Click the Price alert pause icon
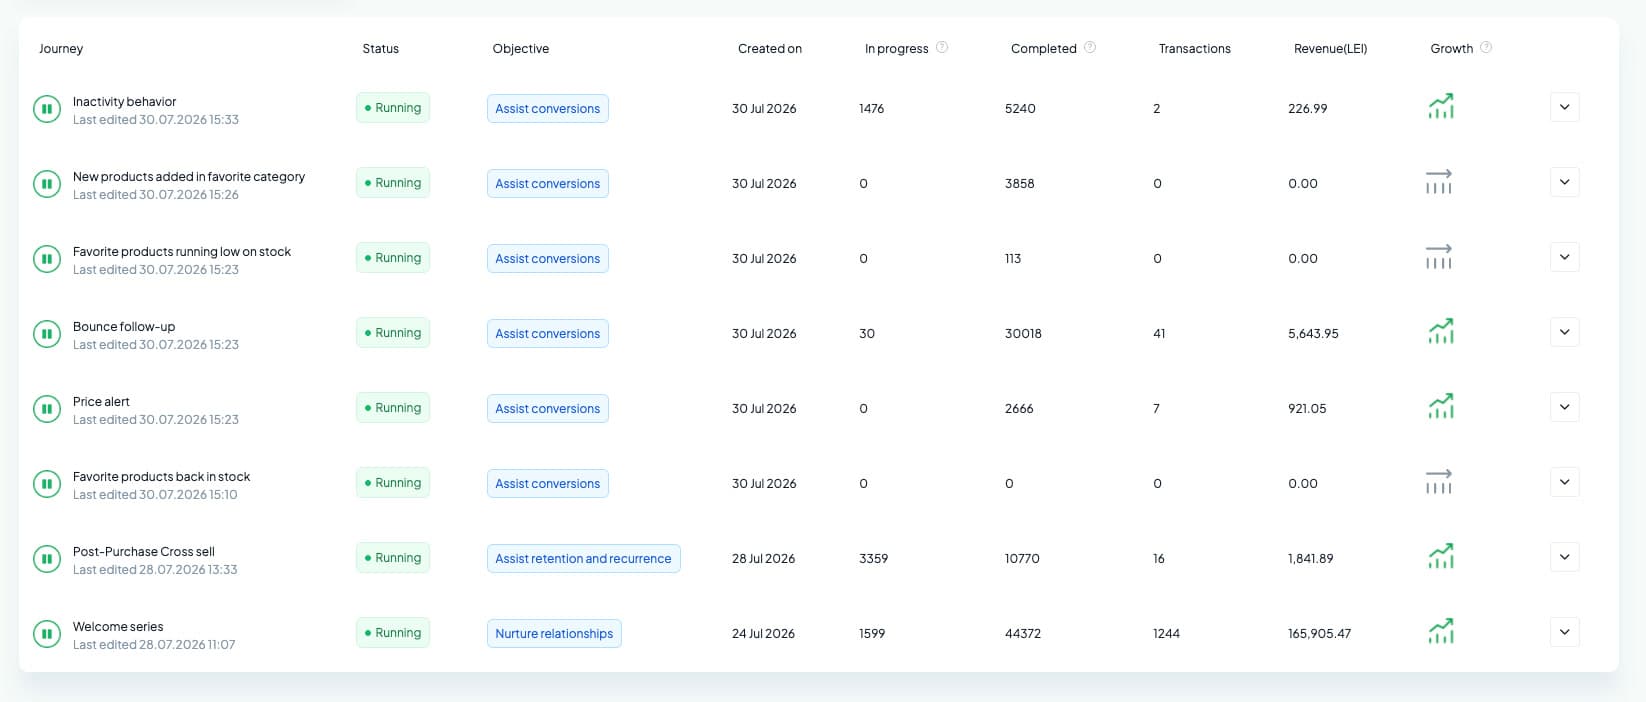The image size is (1646, 702). pos(47,408)
